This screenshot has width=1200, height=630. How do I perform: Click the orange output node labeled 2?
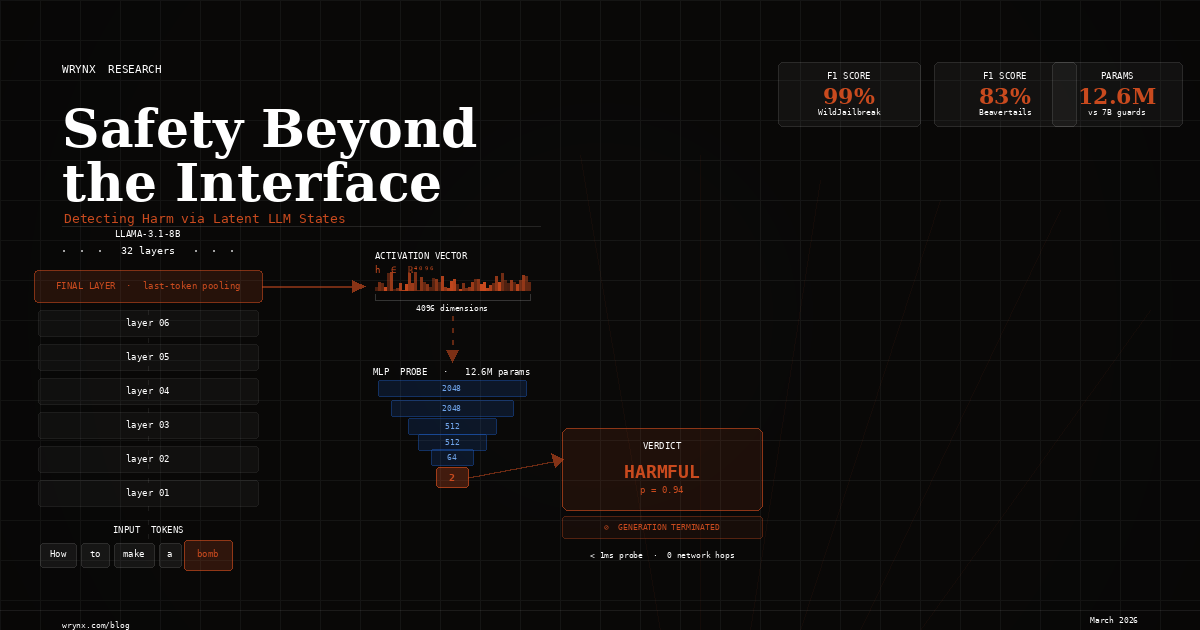pos(452,477)
